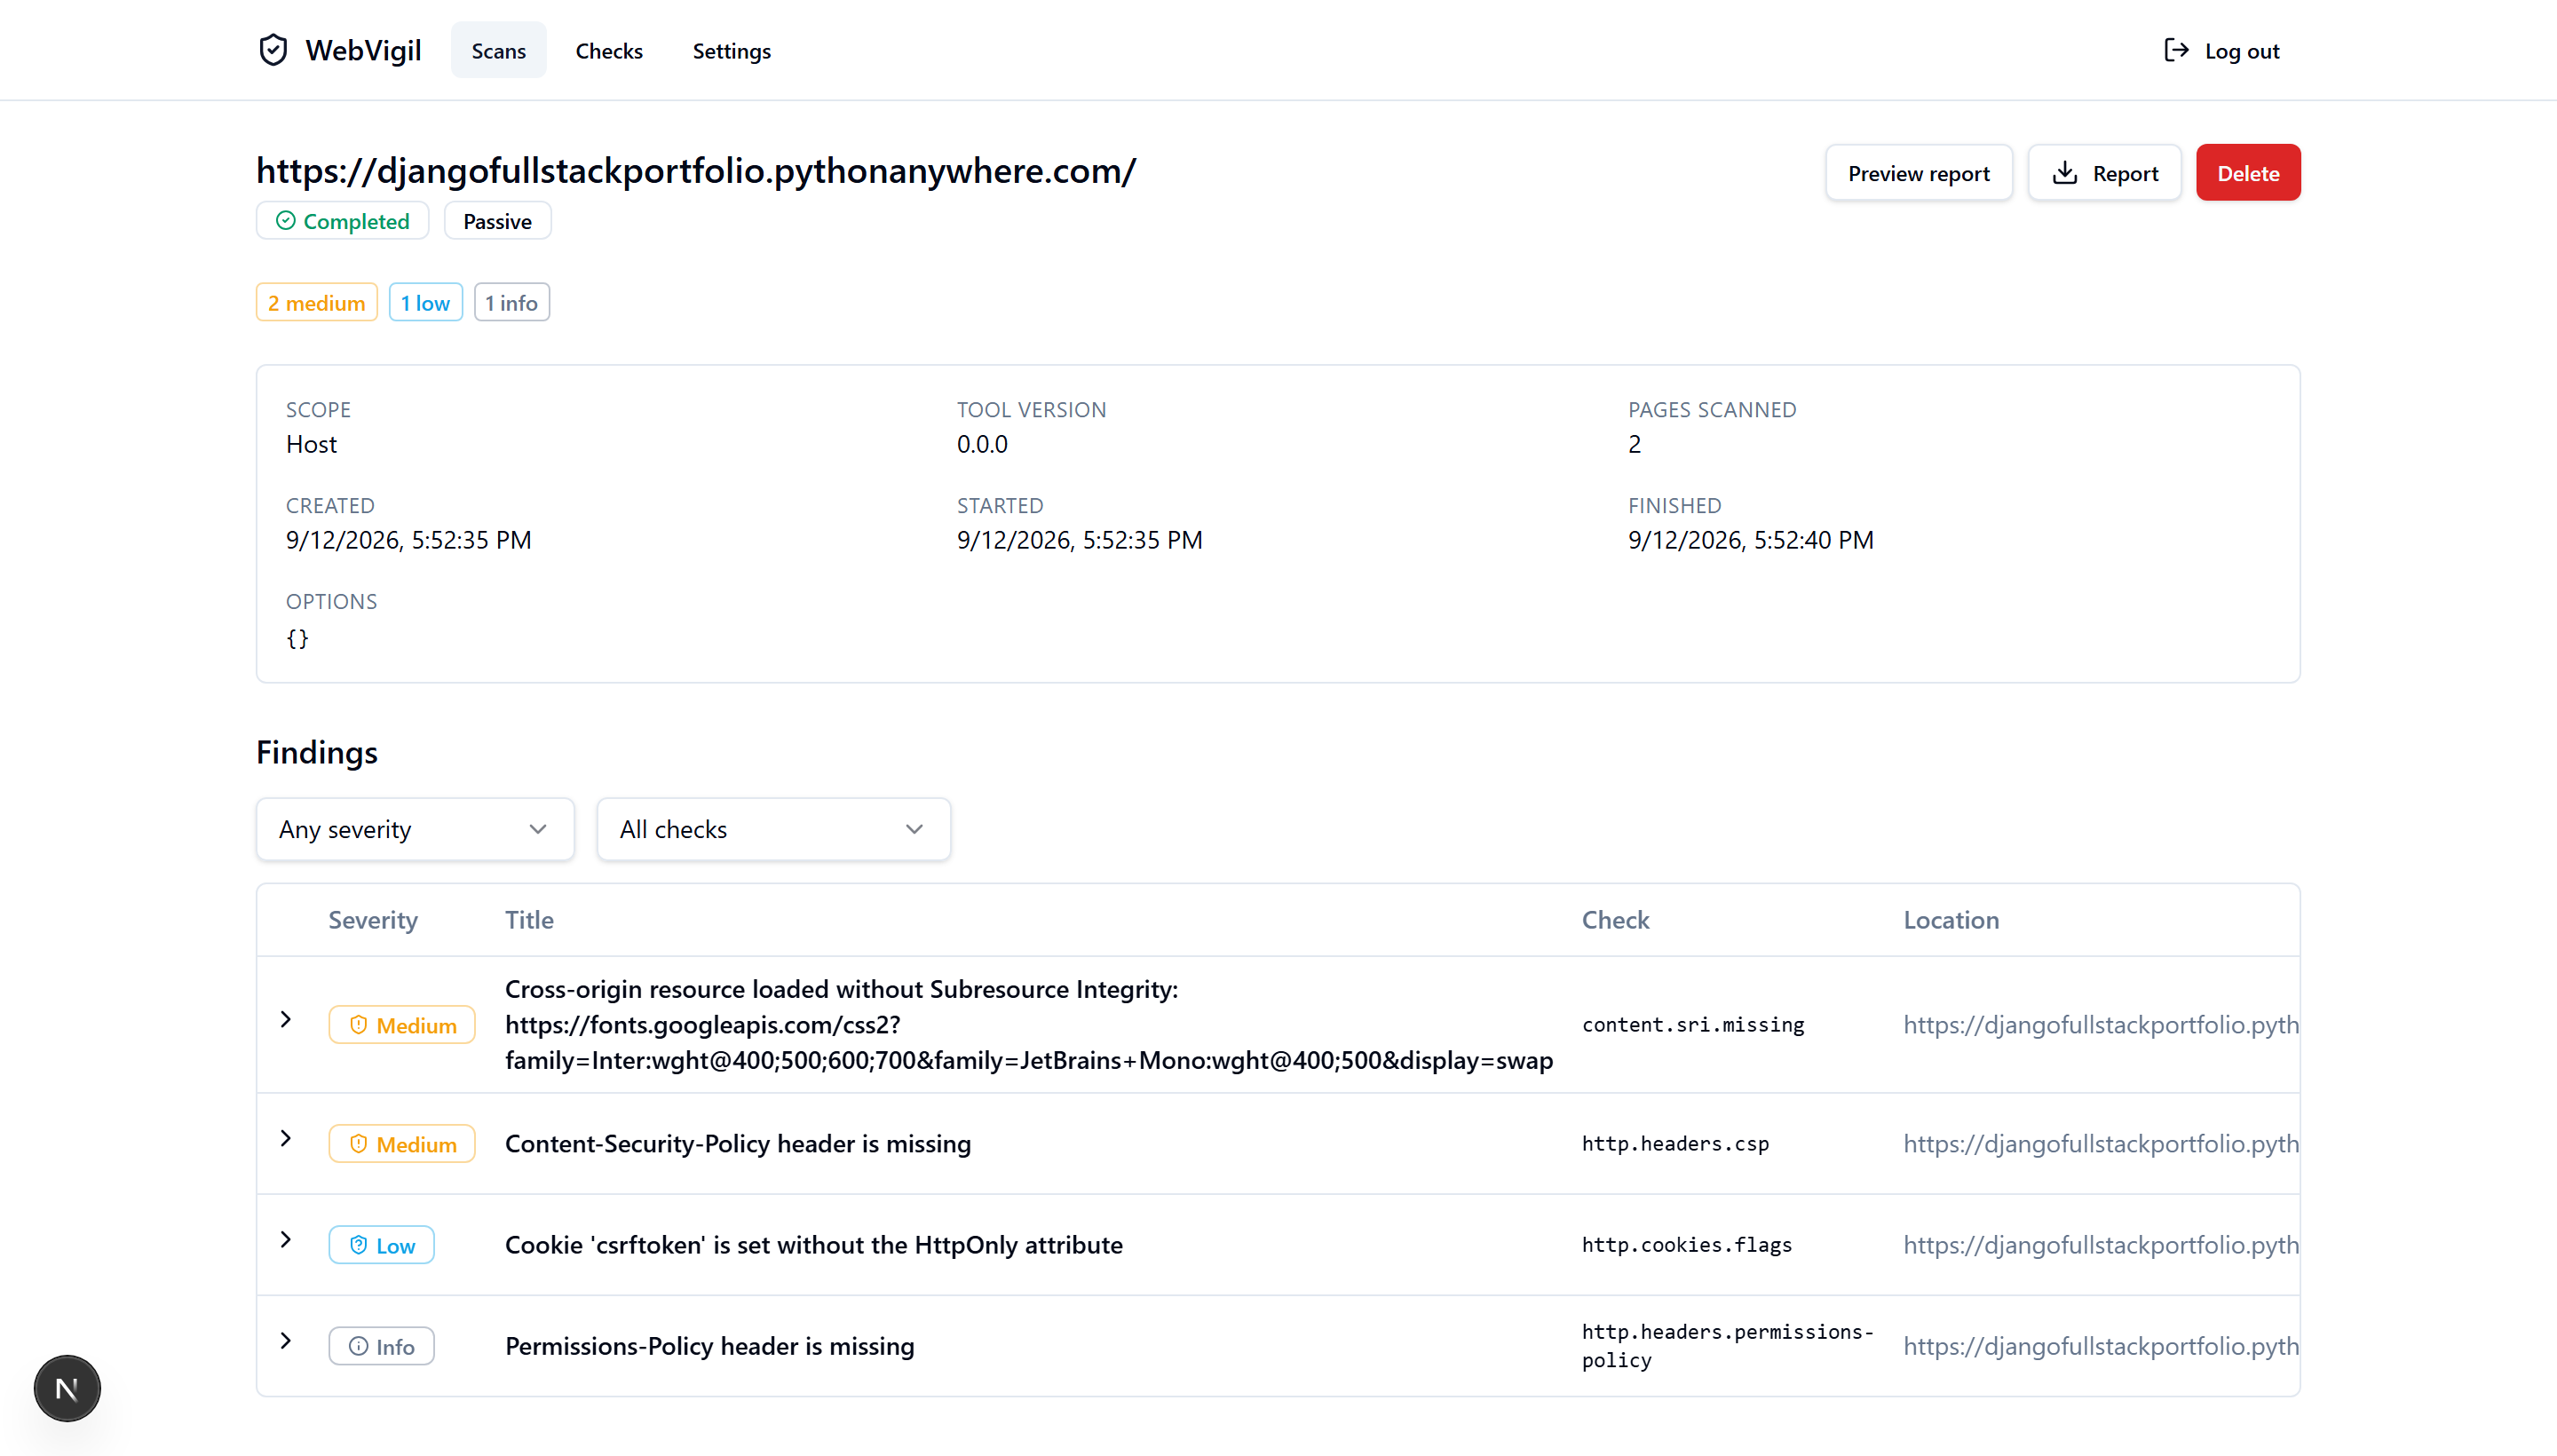Click the 2 medium count badge
Viewport: 2557px width, 1456px height.
click(x=316, y=302)
